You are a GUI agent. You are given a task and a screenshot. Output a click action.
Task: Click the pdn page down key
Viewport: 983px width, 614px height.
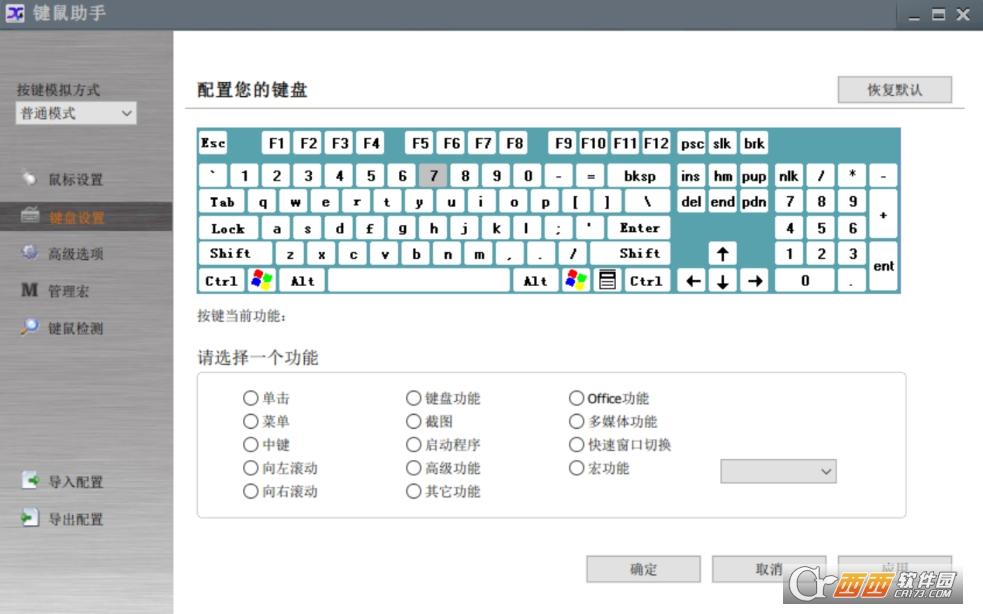[754, 202]
